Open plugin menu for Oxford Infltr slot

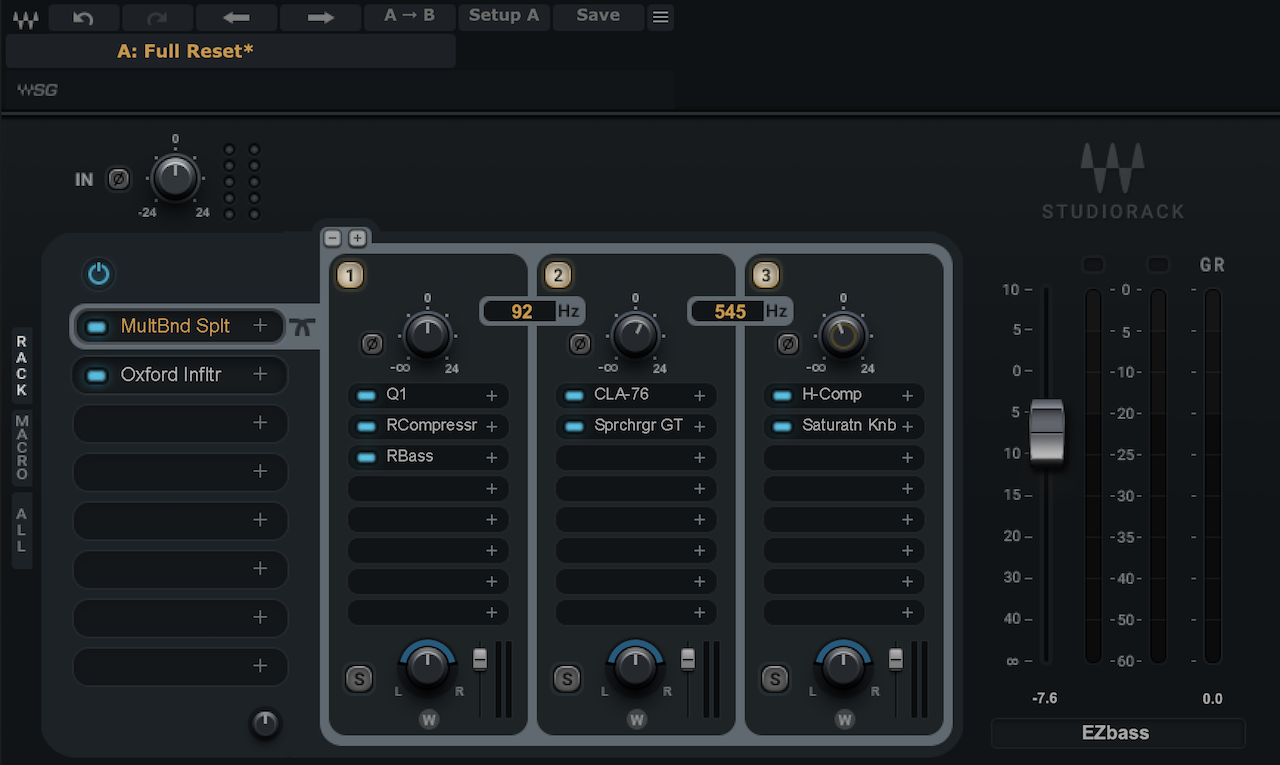coord(260,374)
